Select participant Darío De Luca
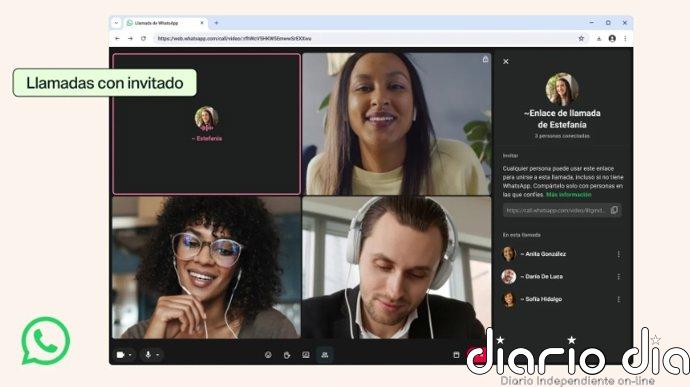 click(562, 276)
